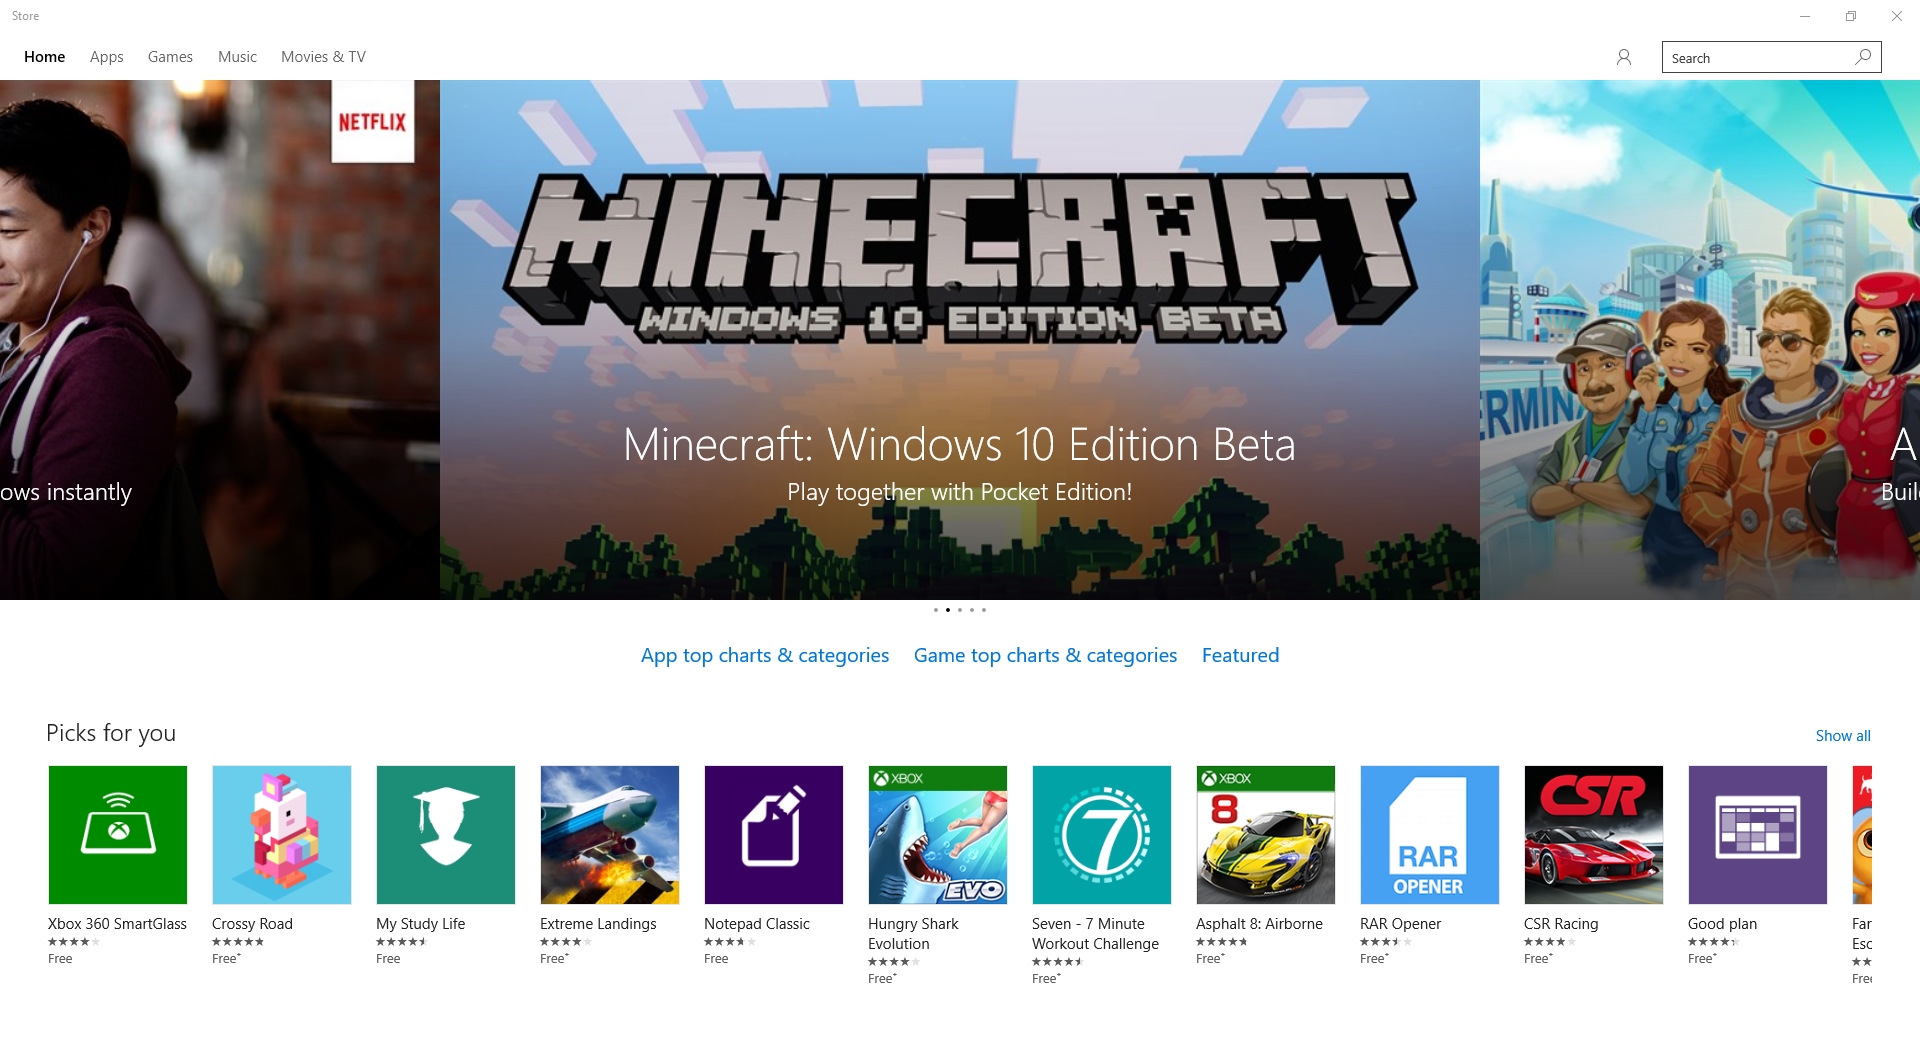
Task: Select the first carousel page dot
Action: point(936,610)
